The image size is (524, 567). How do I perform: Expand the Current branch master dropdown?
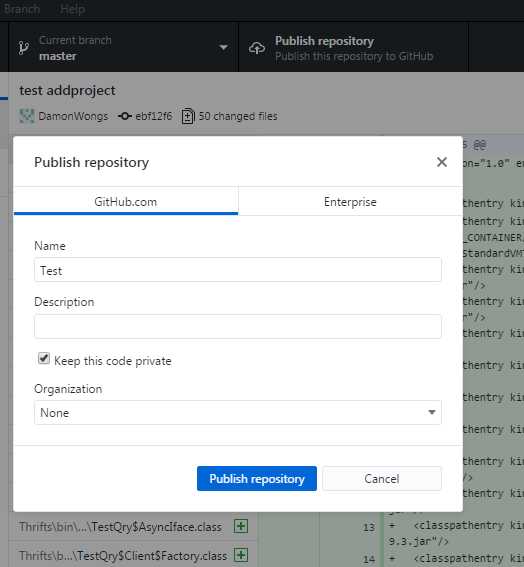(x=123, y=47)
